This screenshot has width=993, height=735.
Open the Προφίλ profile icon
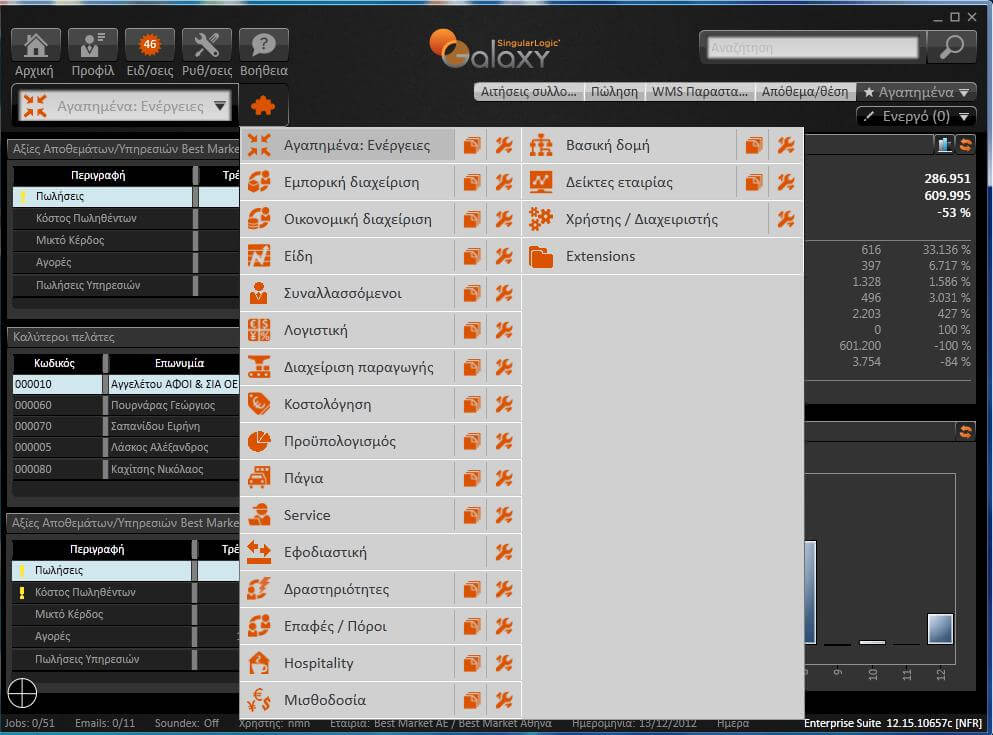click(x=93, y=46)
